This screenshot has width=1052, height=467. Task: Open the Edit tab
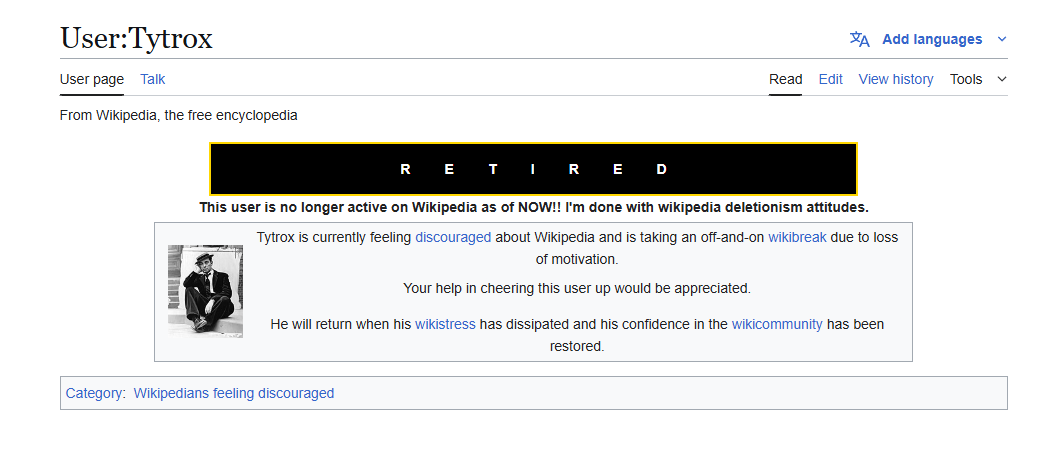click(831, 79)
